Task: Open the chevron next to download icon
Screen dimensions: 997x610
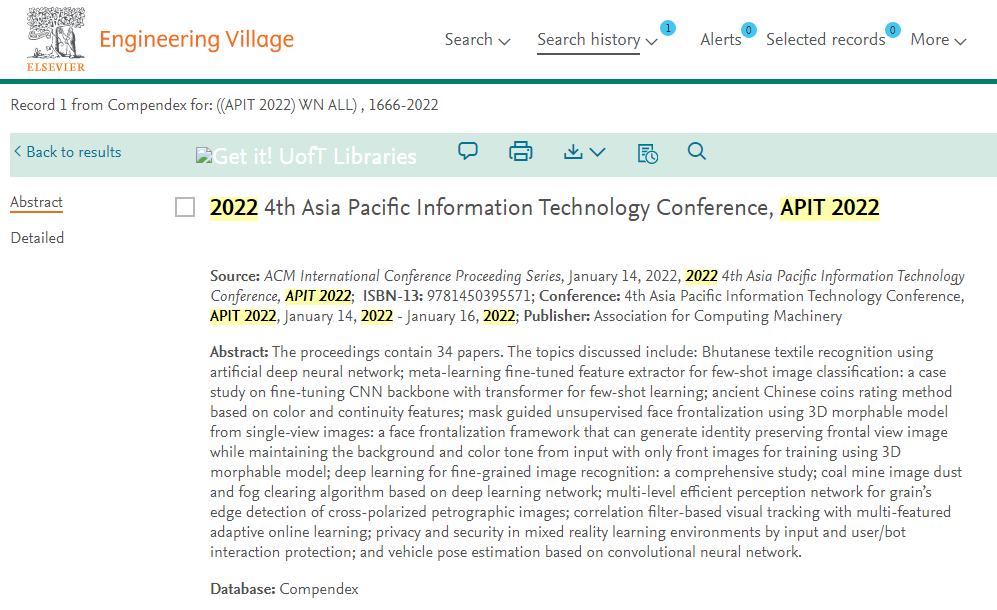Action: 598,152
